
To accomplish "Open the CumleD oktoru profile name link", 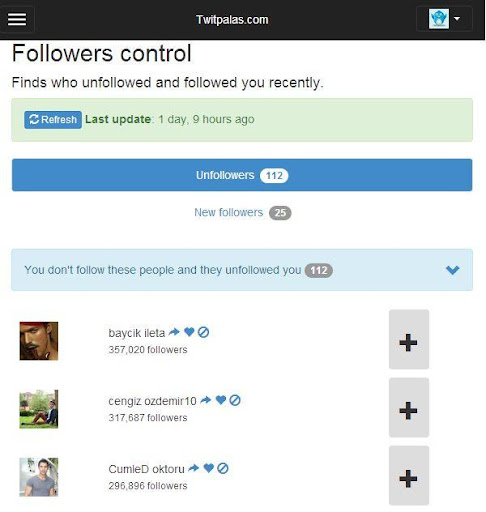I will click(146, 469).
